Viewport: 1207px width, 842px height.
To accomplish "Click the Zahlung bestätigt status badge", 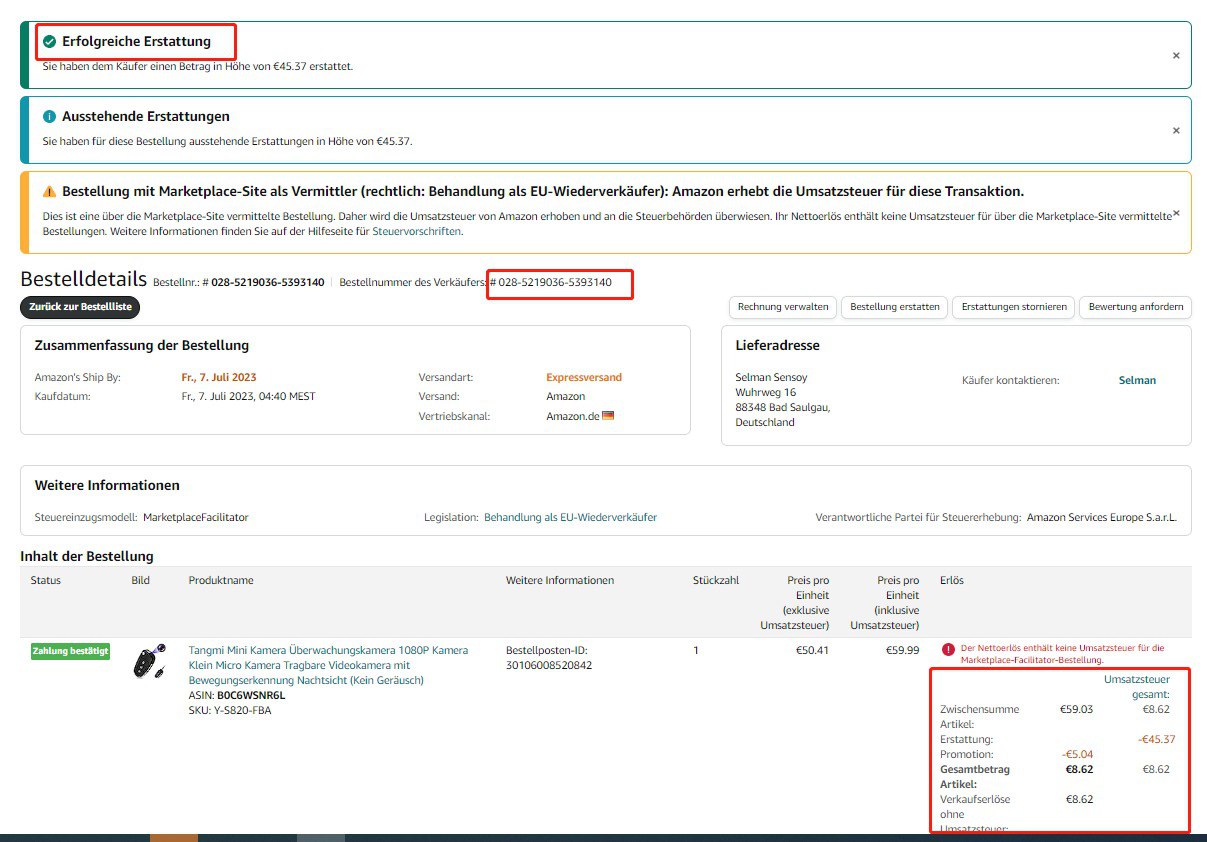I will [70, 652].
